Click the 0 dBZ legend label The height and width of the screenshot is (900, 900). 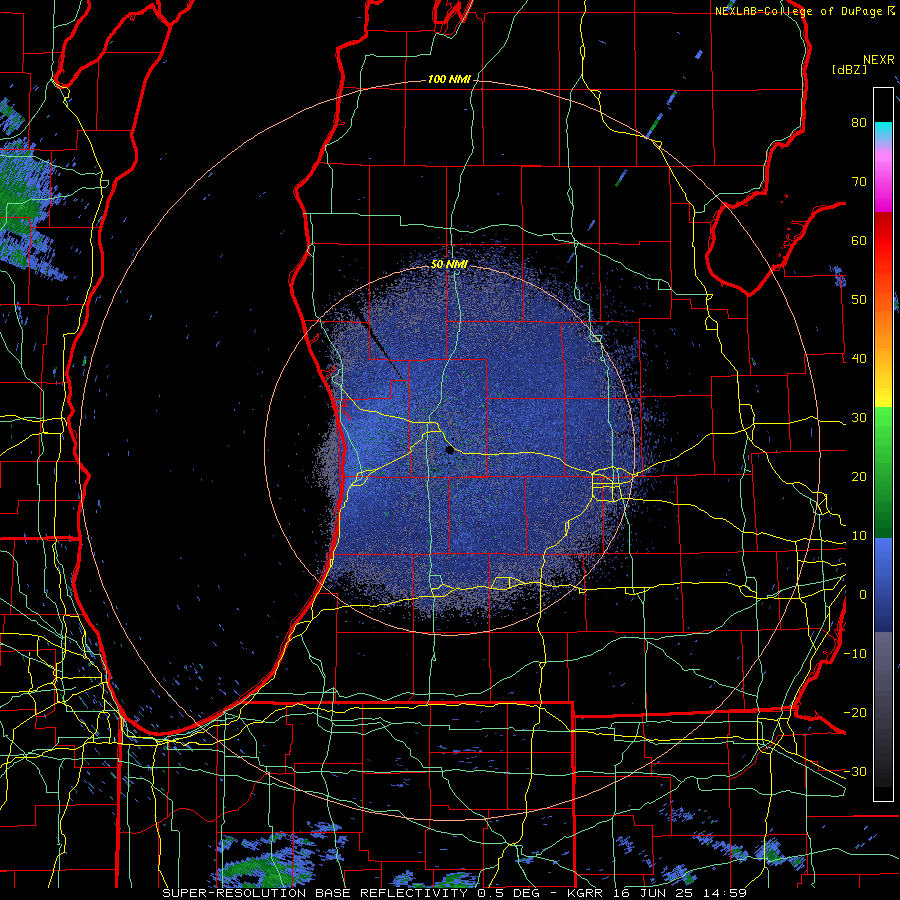tap(863, 595)
